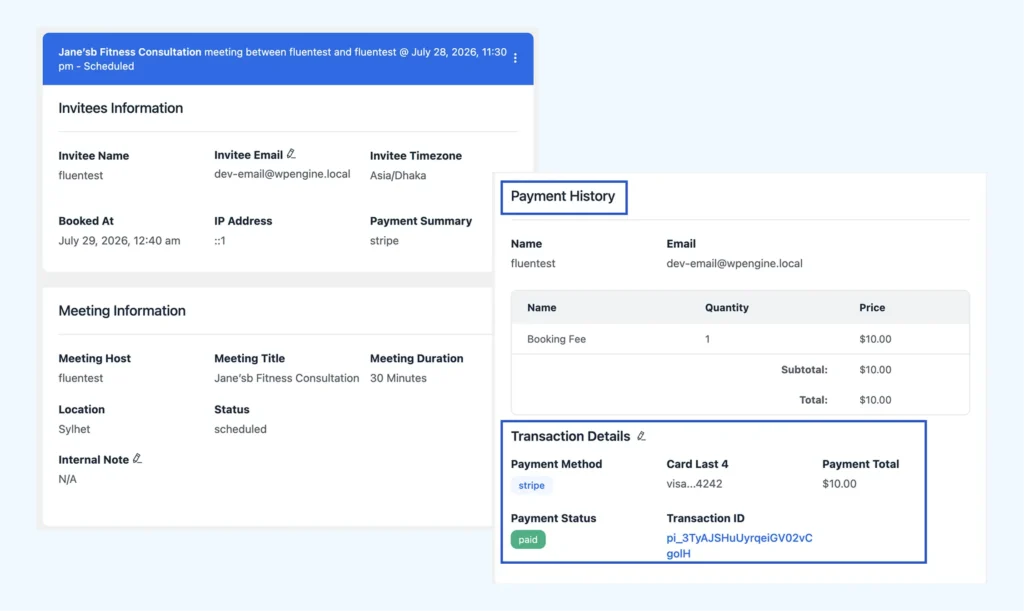Select the Payment Total $10.00 value
Screen dimensions: 1024x611
coord(839,484)
